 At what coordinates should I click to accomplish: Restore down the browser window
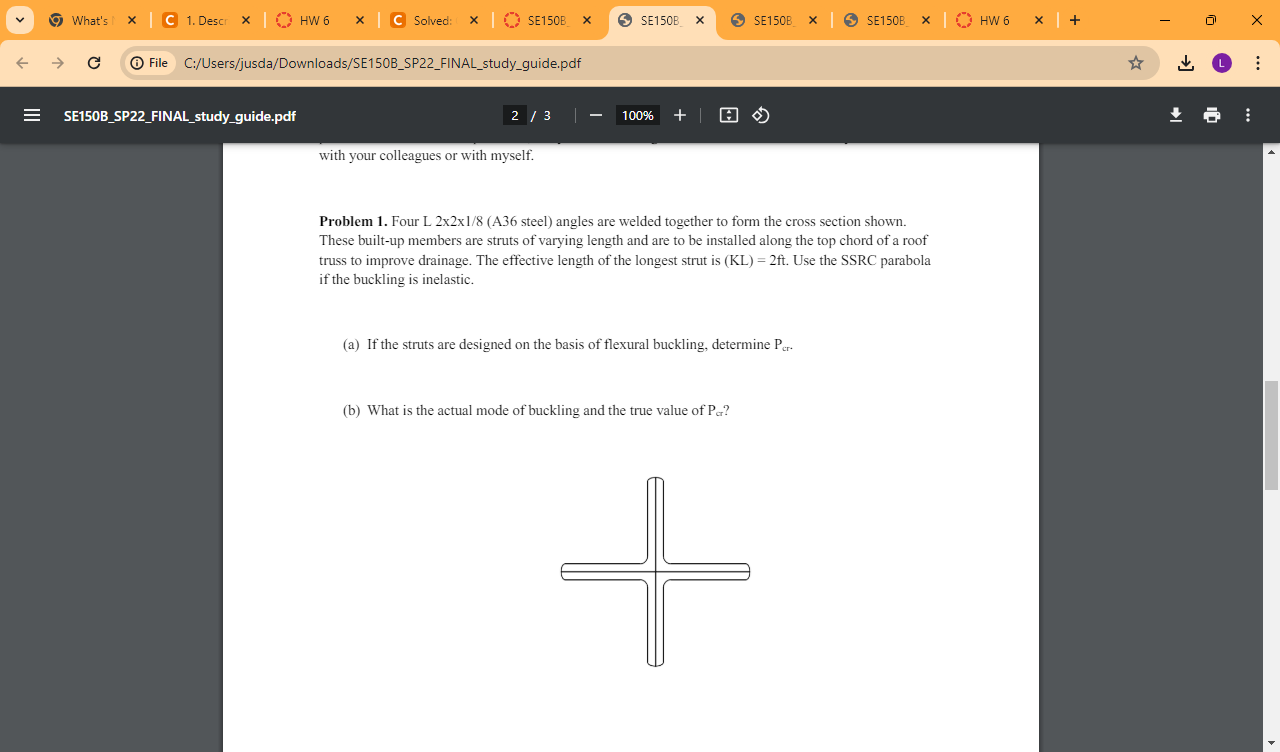[1211, 20]
